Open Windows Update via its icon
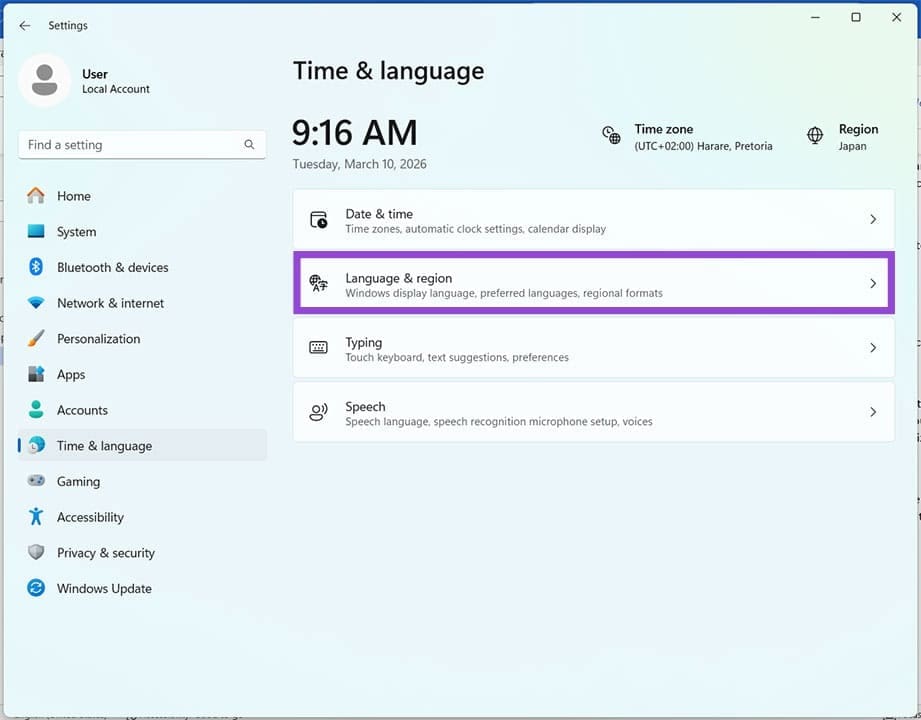Screen dimensions: 921x720 click(x=35, y=588)
